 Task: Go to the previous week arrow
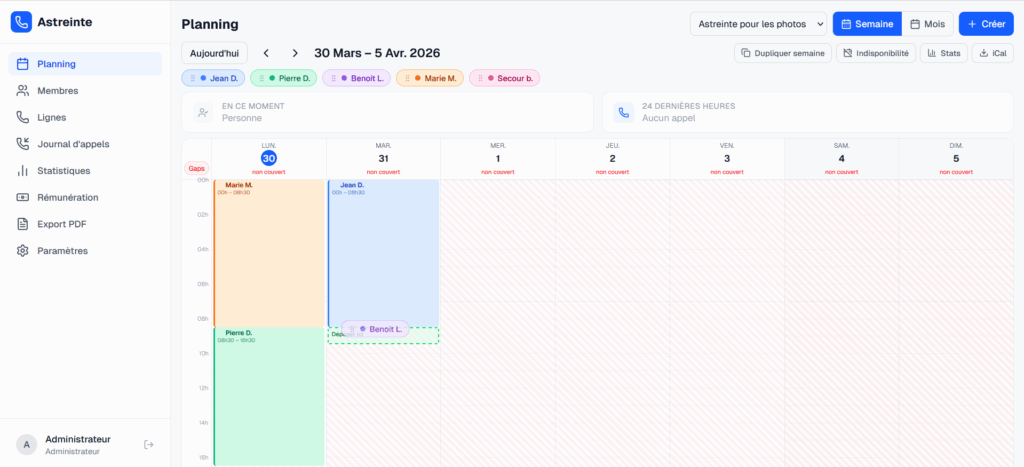click(x=266, y=53)
